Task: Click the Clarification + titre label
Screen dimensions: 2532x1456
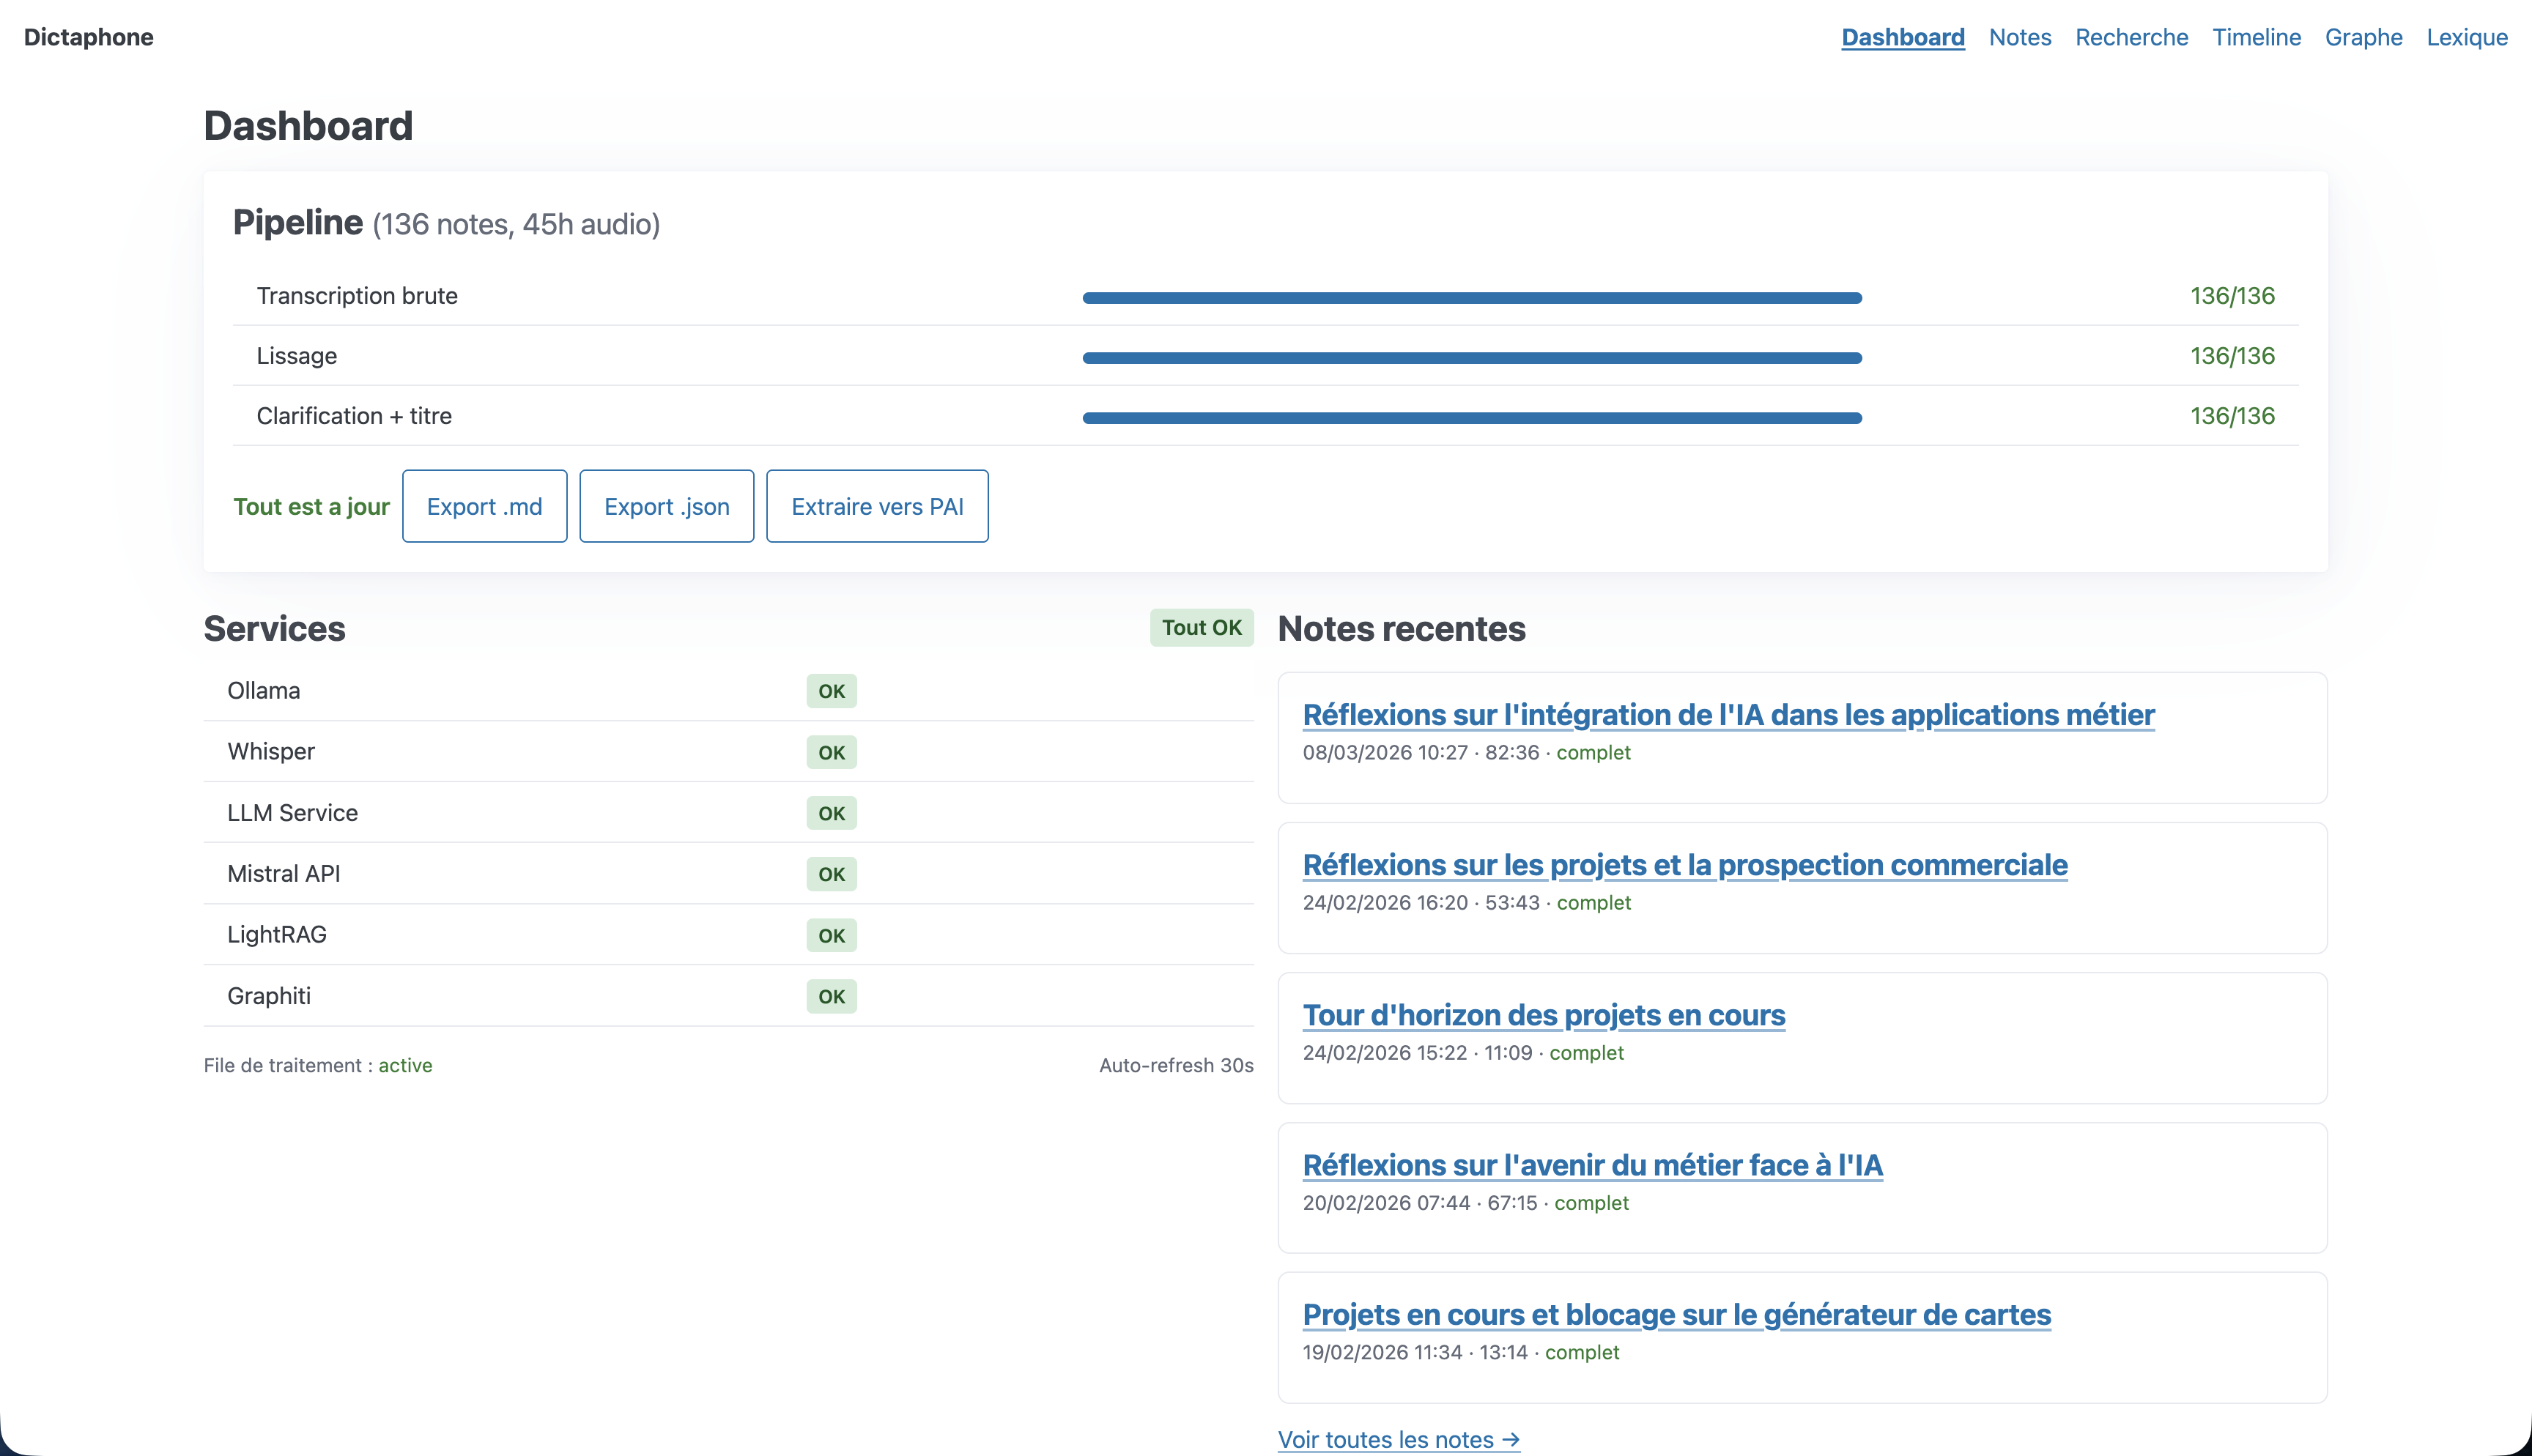Action: pos(354,416)
